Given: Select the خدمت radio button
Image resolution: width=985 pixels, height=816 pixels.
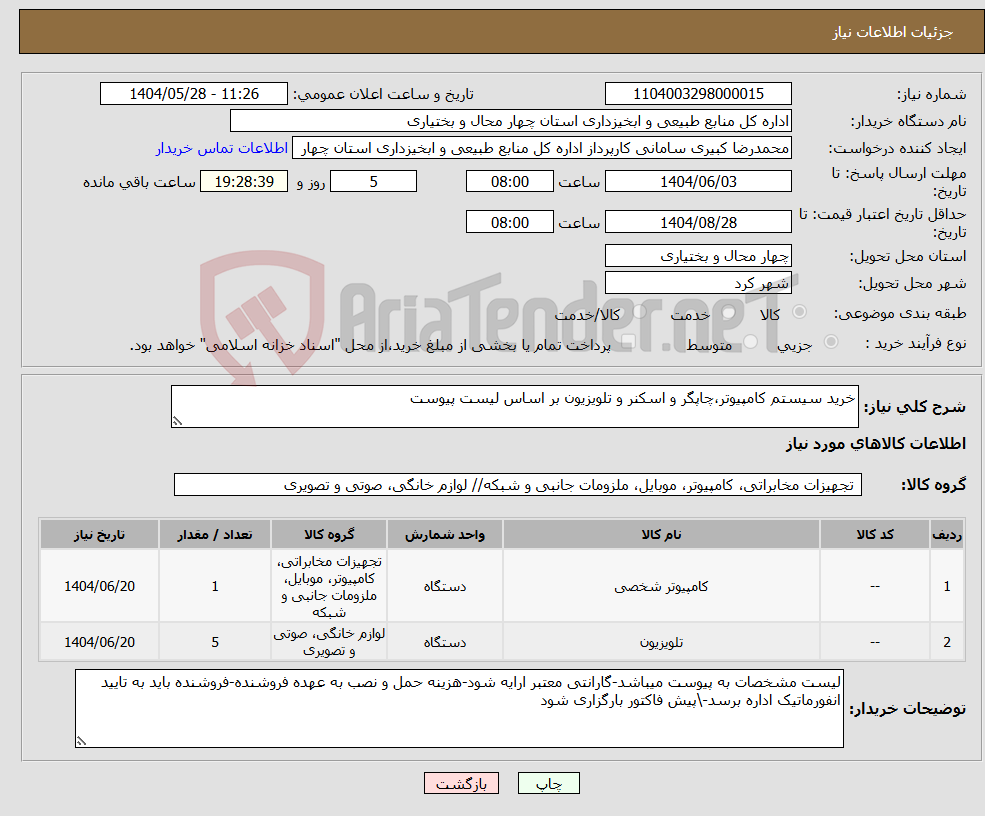Looking at the screenshot, I should coord(728,312).
